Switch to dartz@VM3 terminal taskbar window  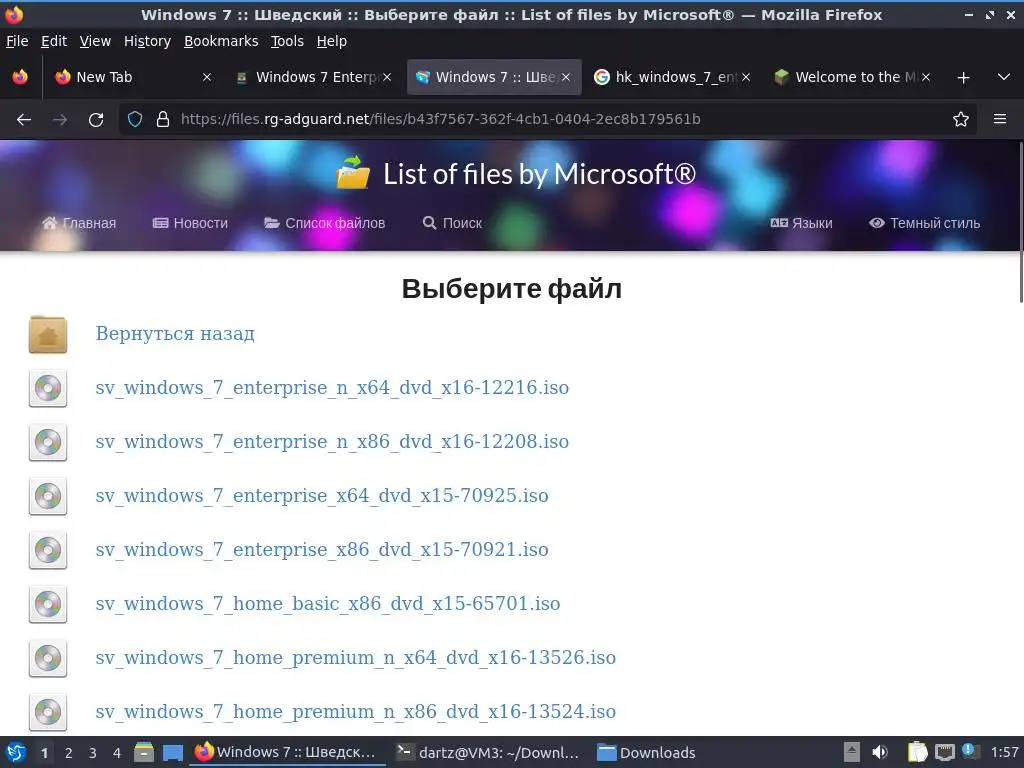tap(487, 753)
